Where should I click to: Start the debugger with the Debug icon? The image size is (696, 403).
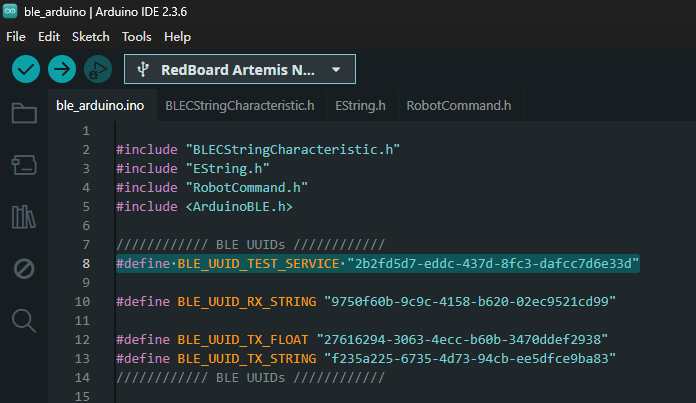click(x=98, y=69)
